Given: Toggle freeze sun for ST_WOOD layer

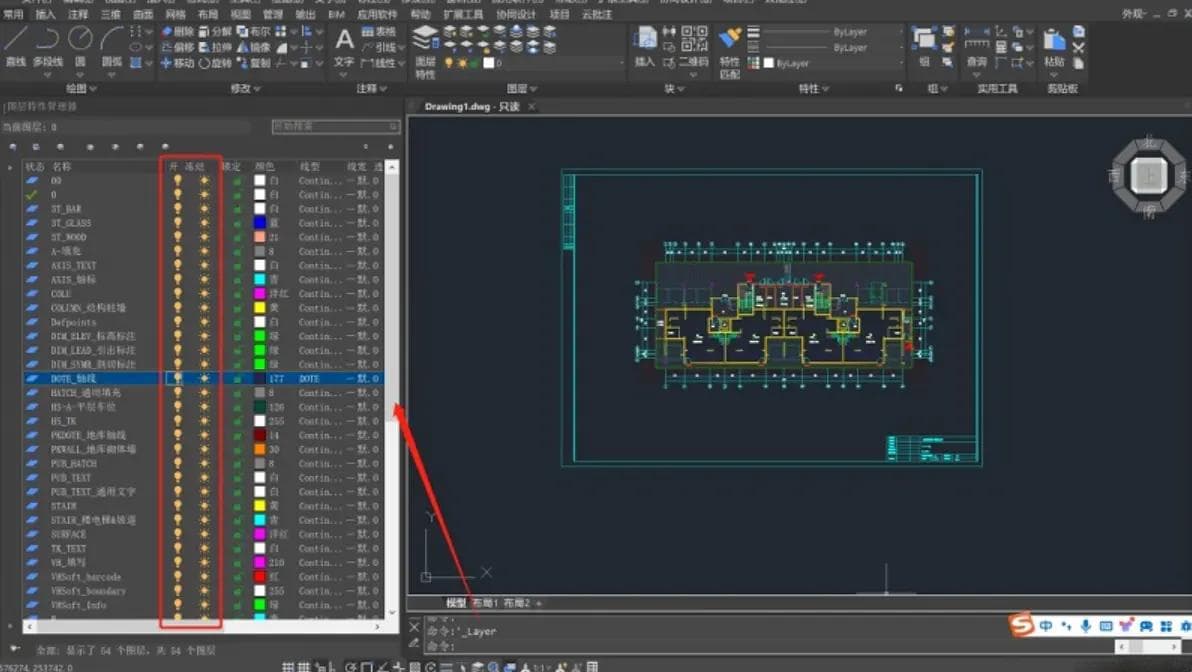Looking at the screenshot, I should [x=204, y=237].
